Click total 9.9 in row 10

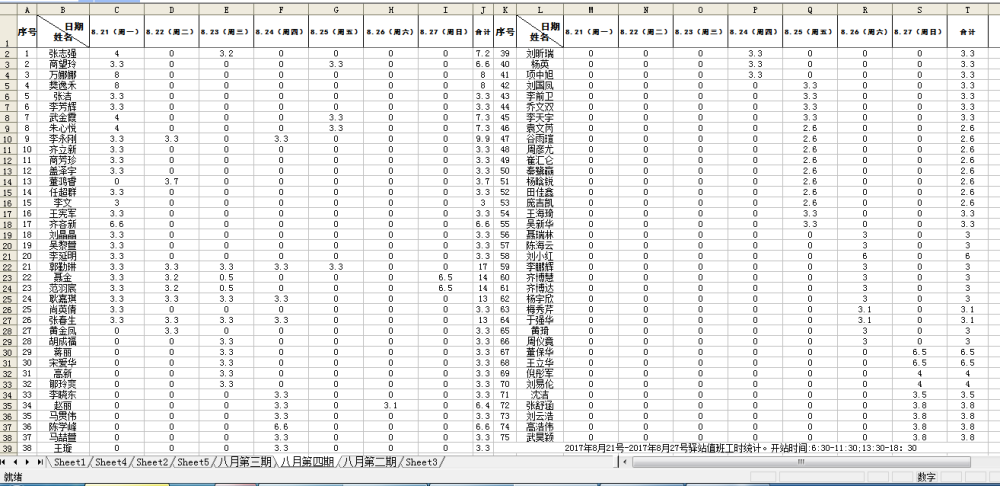(483, 138)
